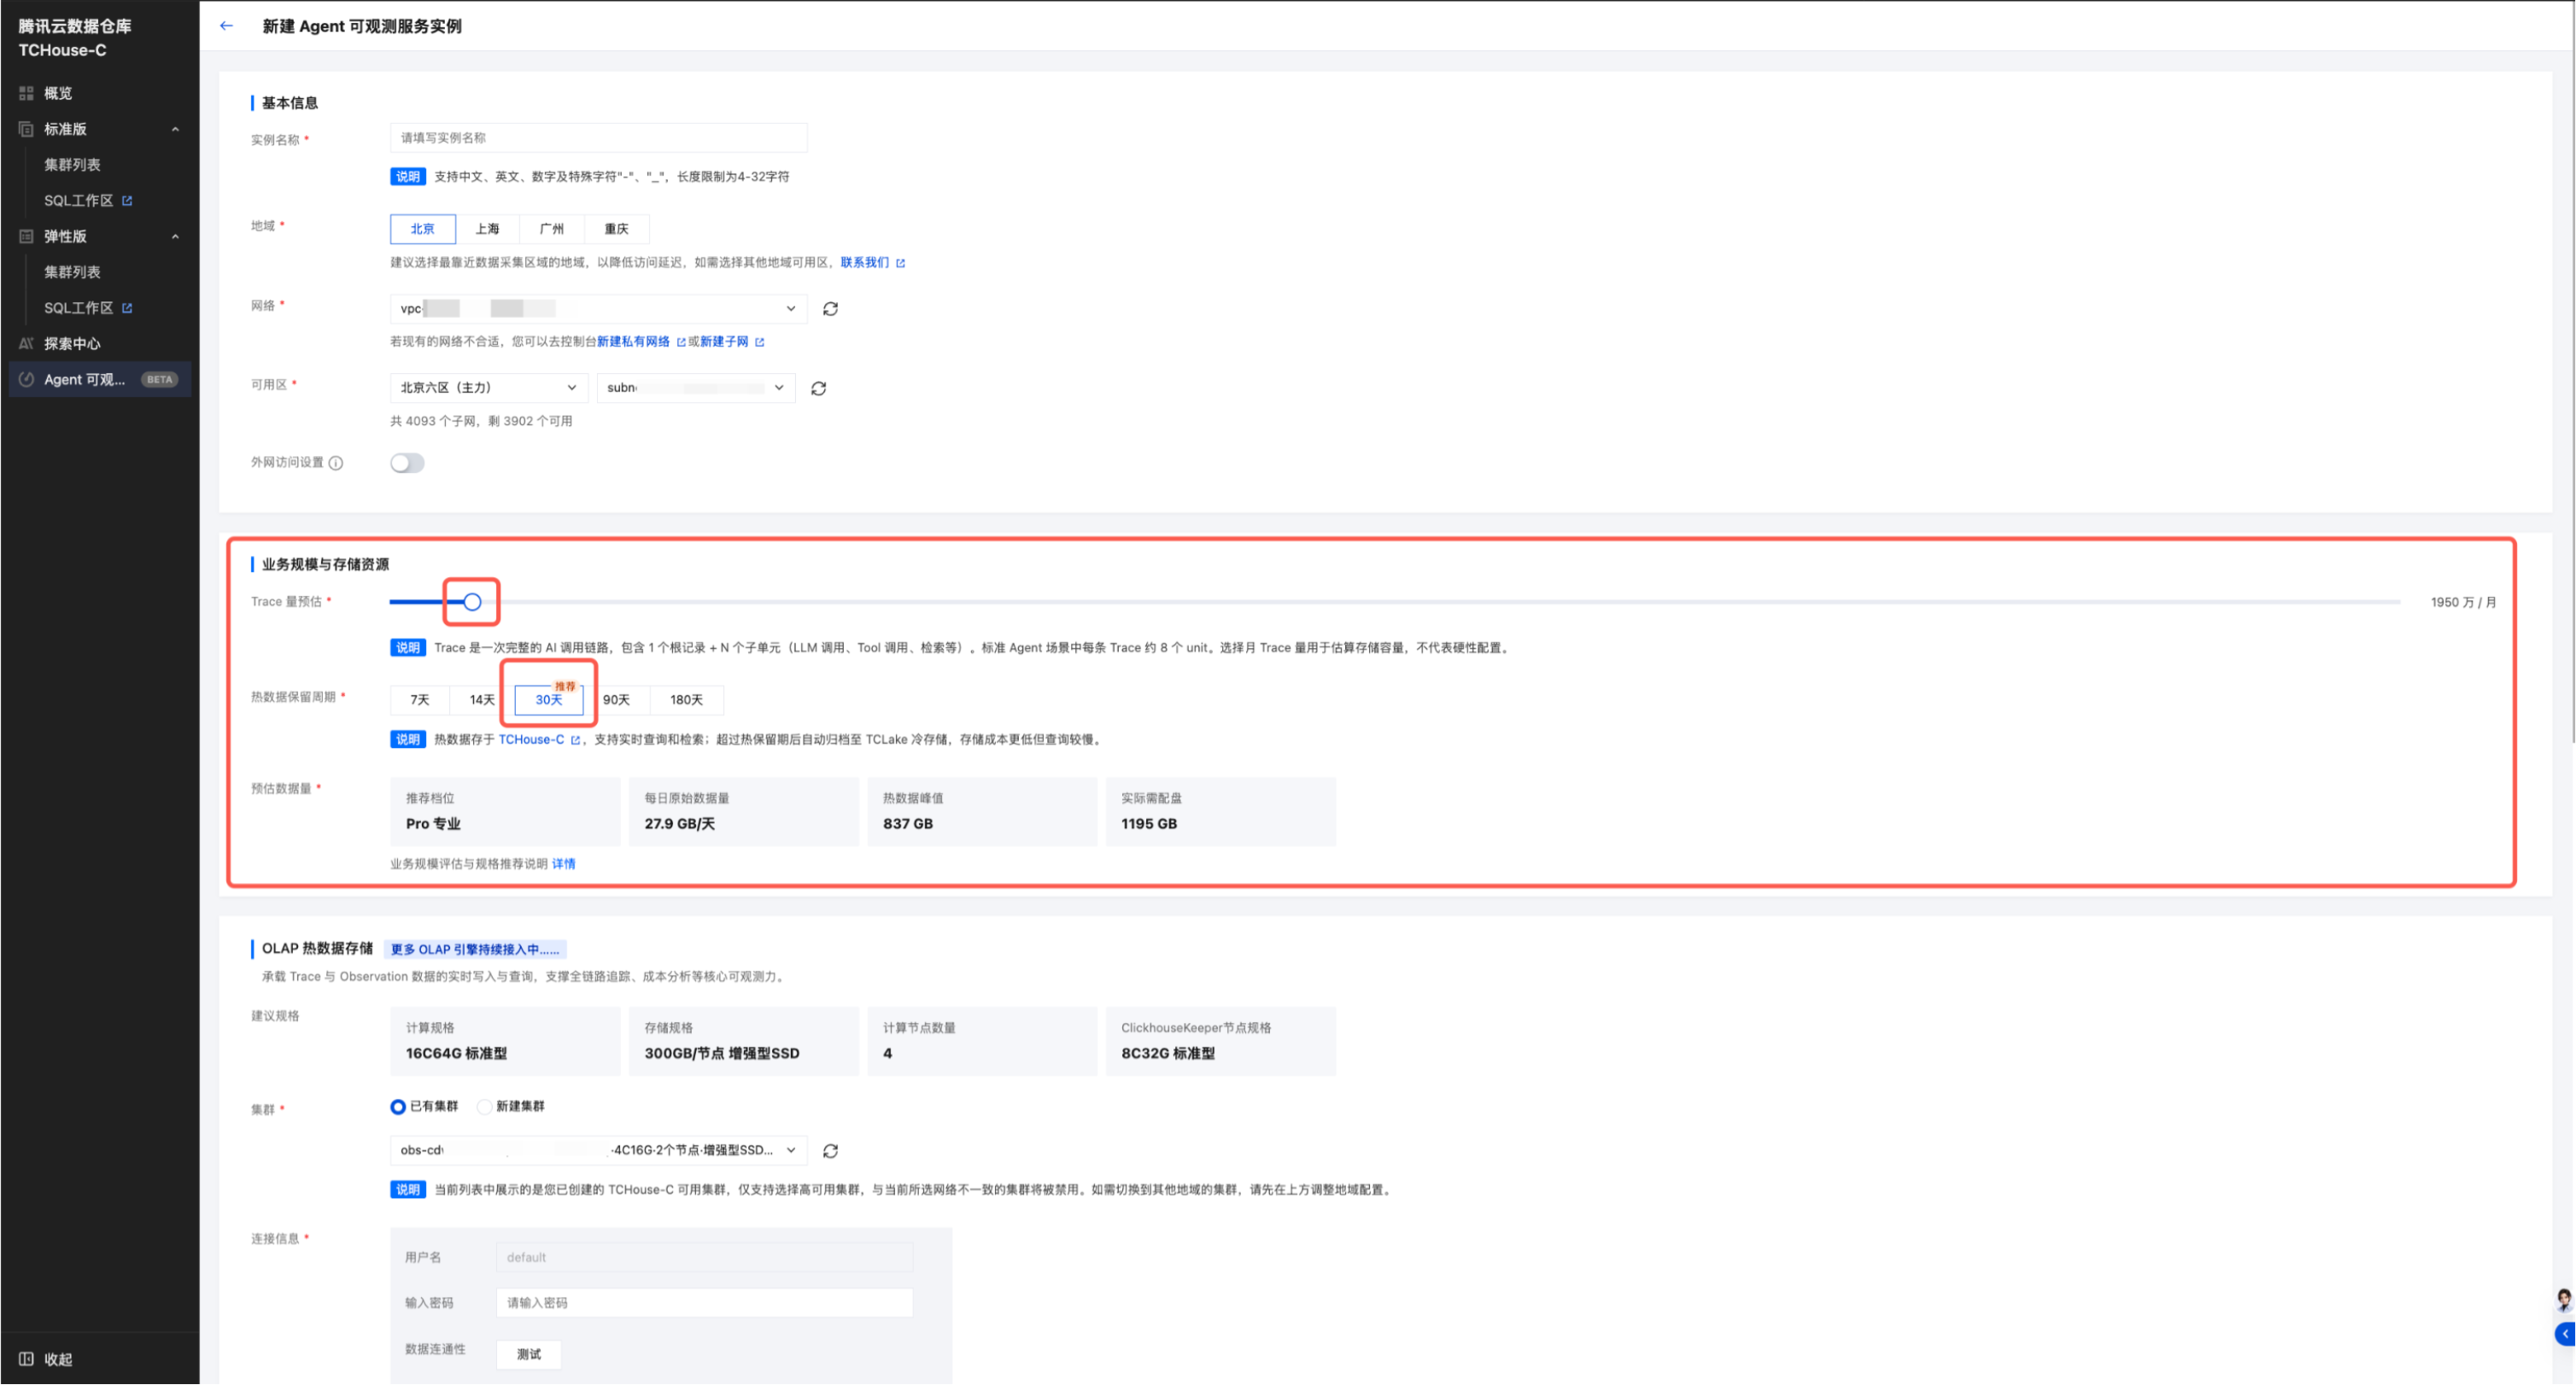Click the 新建子网 link
Viewport: 2576px width, 1385px height.
(x=724, y=342)
